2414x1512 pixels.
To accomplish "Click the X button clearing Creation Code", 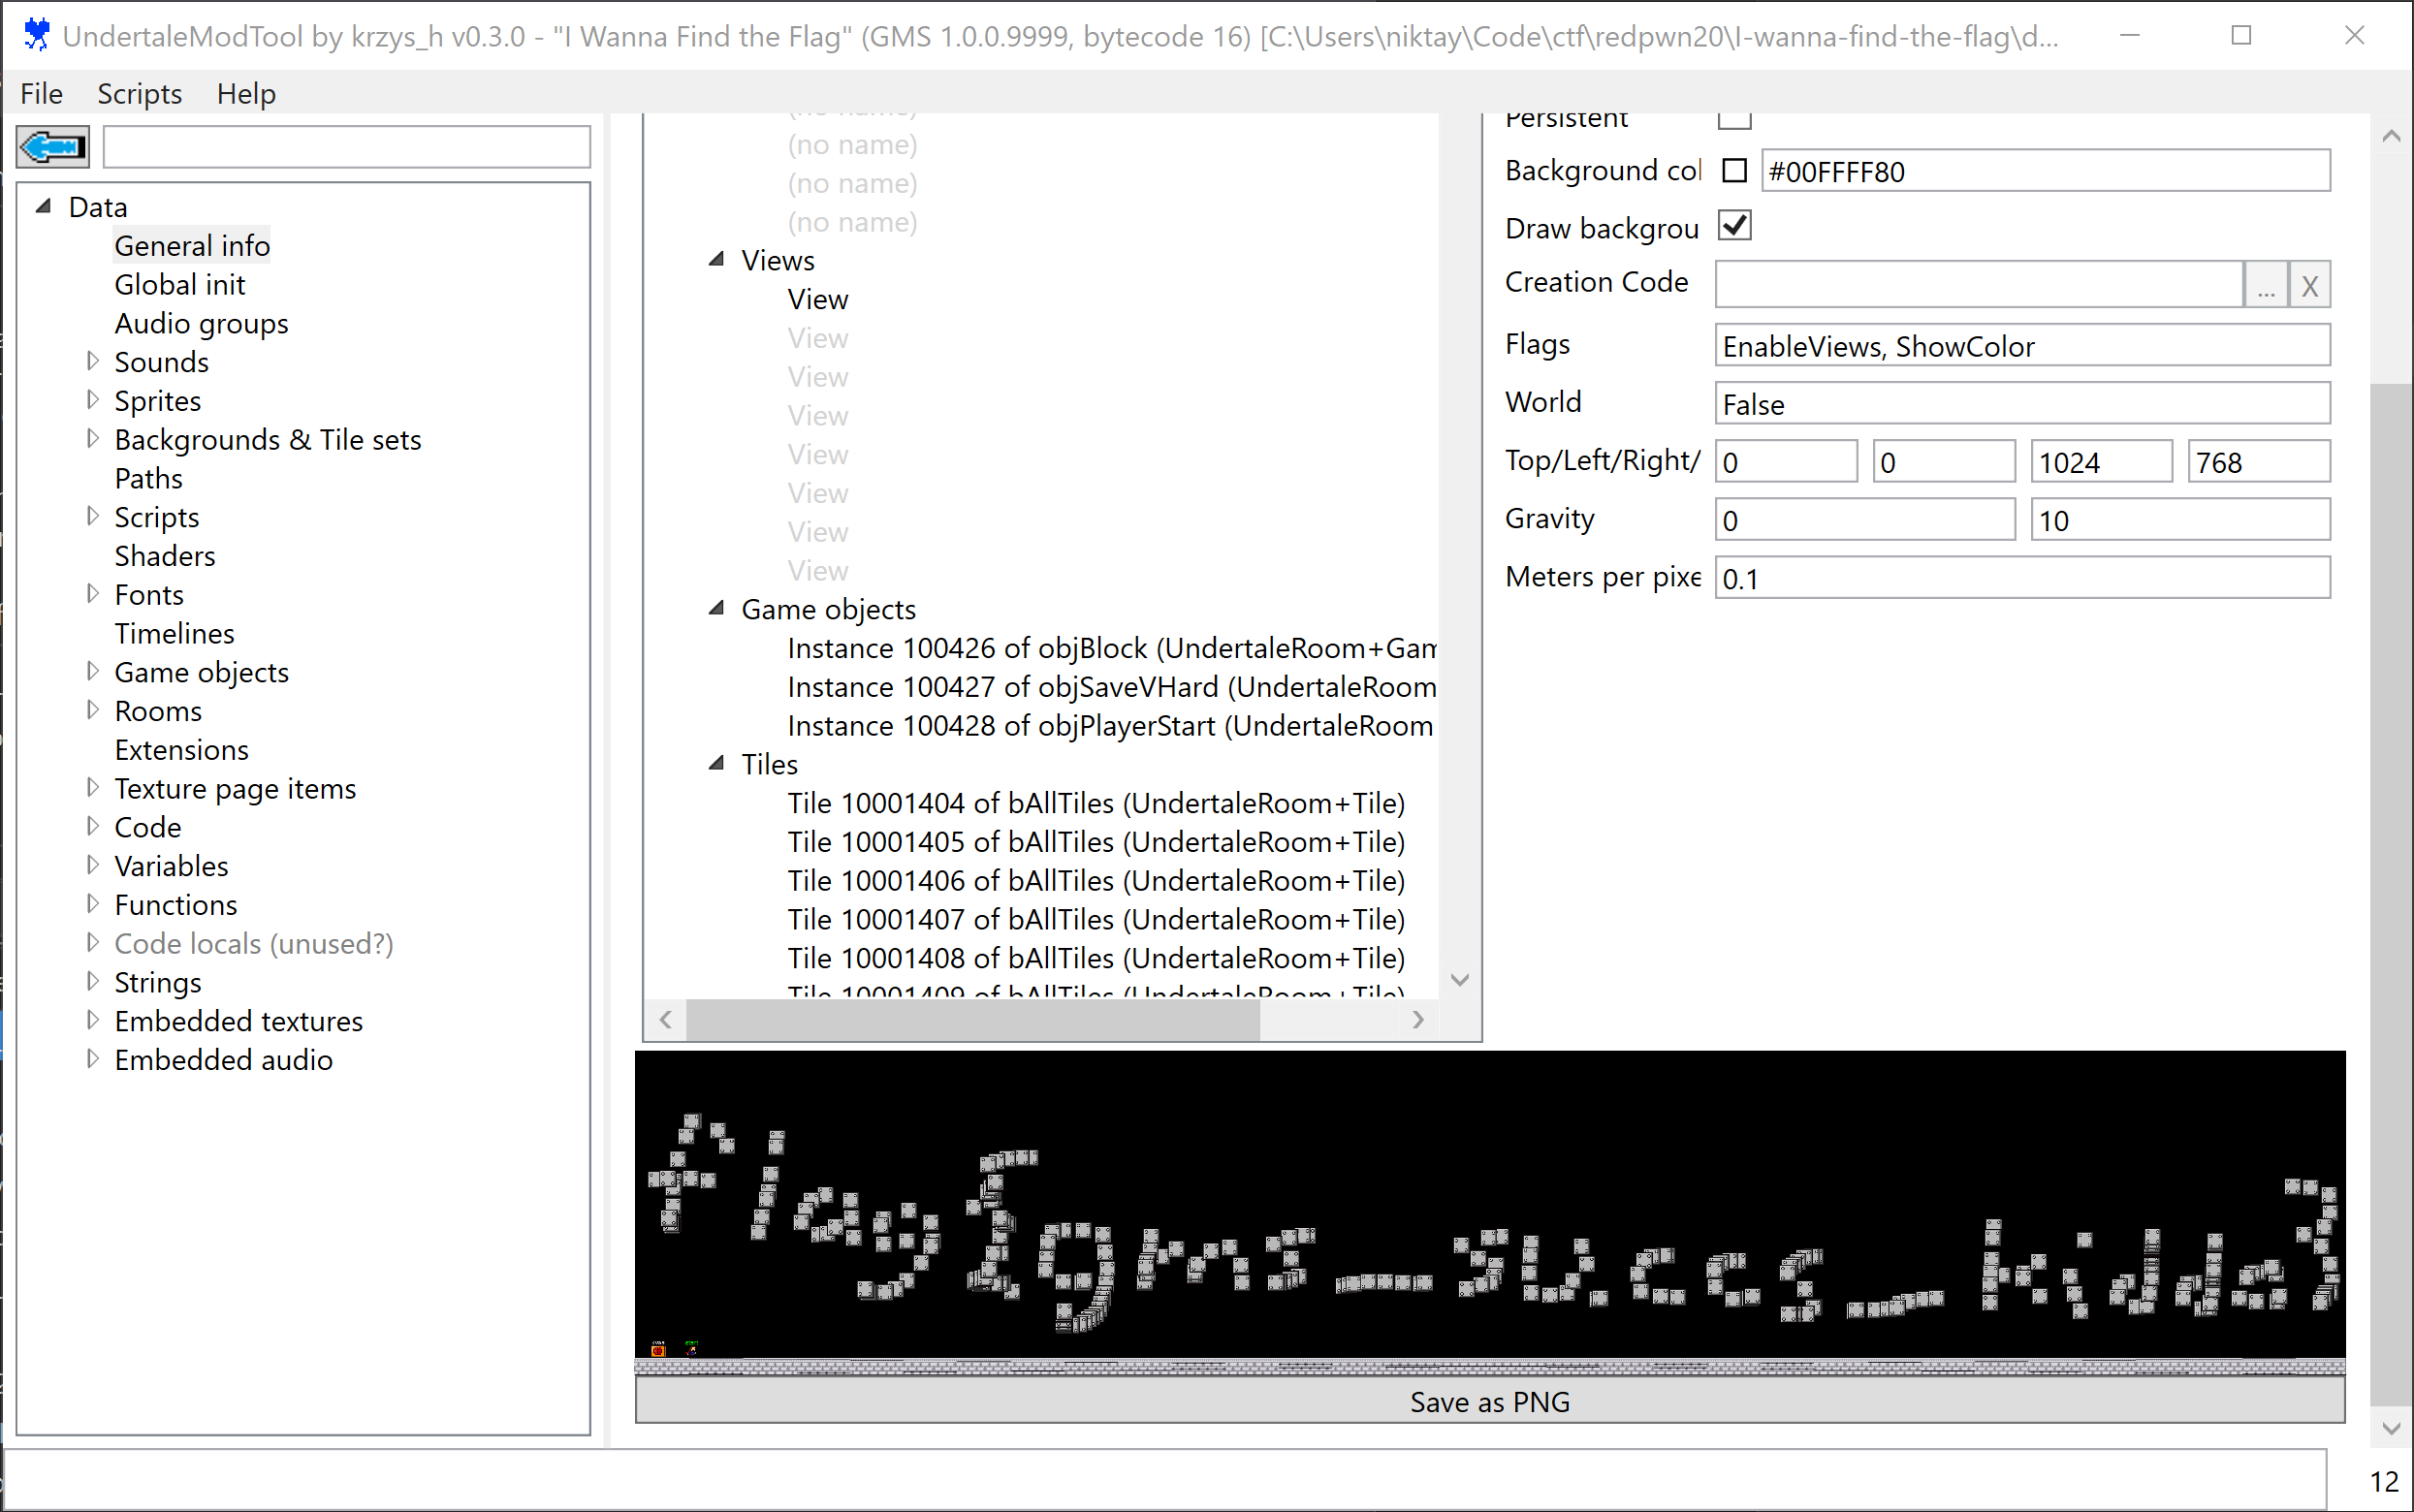I will [x=2309, y=286].
